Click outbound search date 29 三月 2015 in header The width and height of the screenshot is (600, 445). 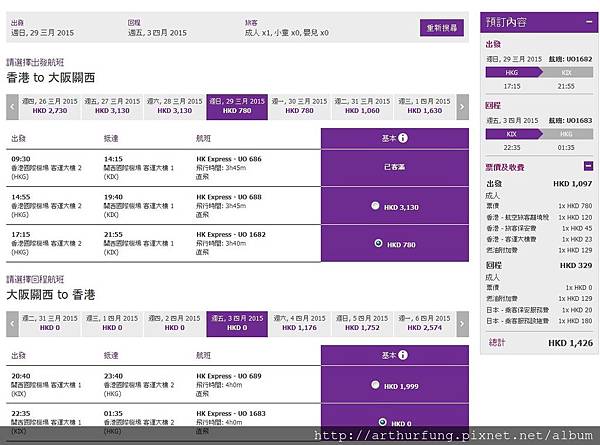tap(42, 33)
